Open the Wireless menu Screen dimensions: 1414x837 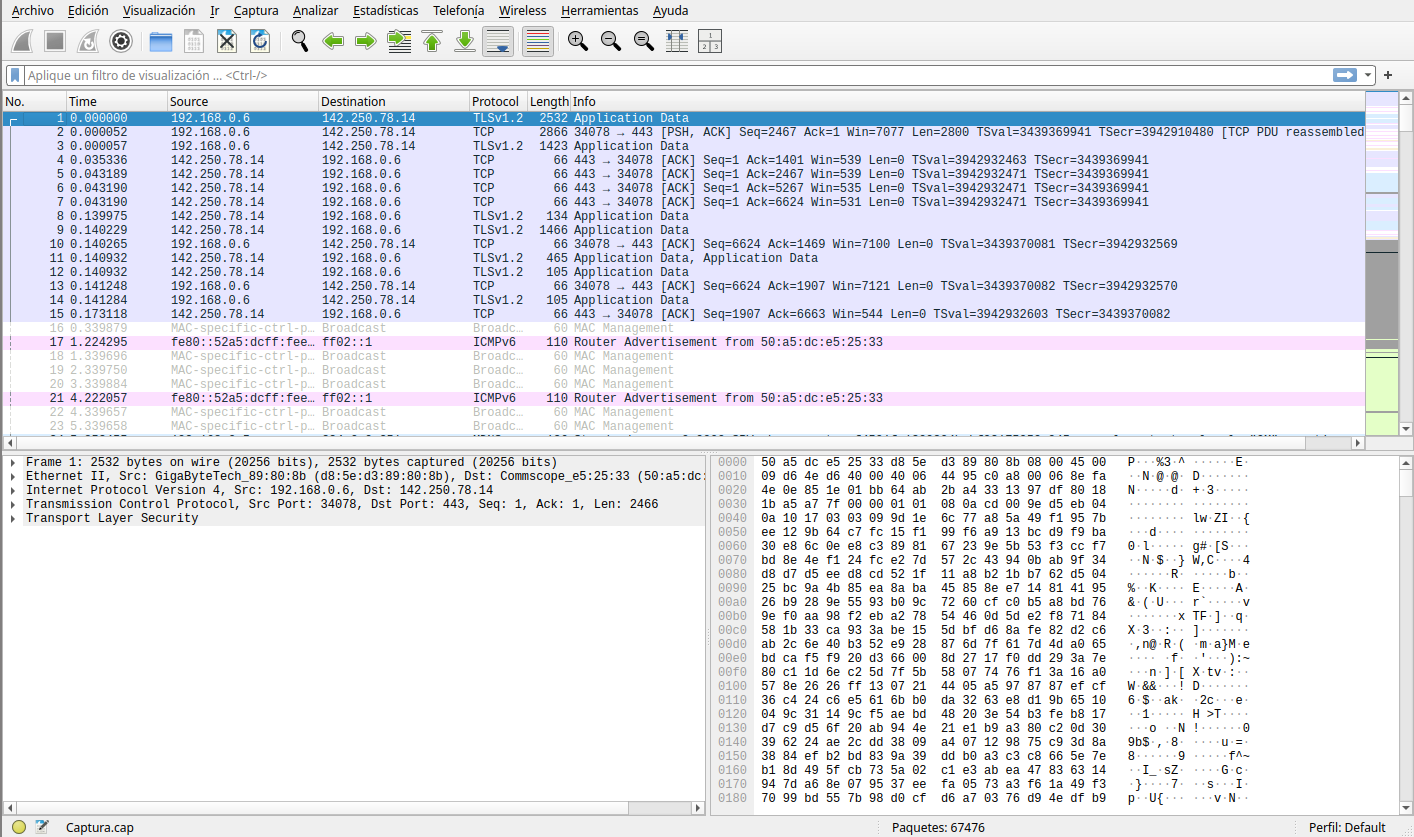pos(522,10)
